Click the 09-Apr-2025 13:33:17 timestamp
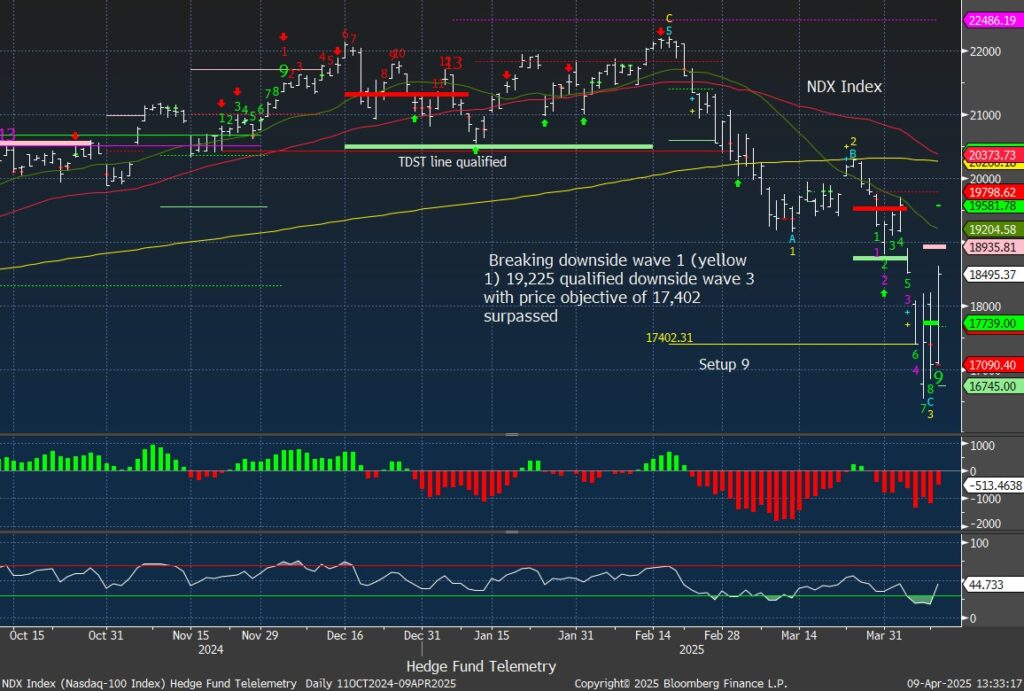 coord(965,683)
